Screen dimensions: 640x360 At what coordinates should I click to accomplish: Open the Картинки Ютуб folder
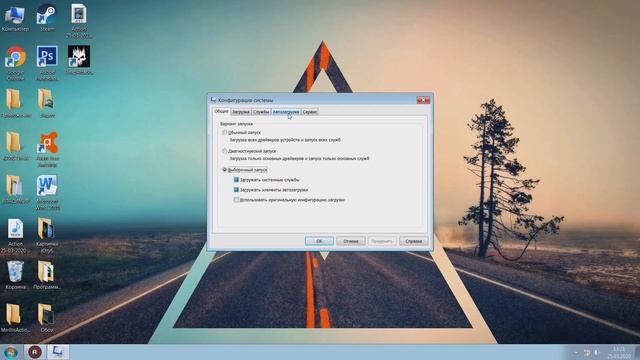point(47,236)
